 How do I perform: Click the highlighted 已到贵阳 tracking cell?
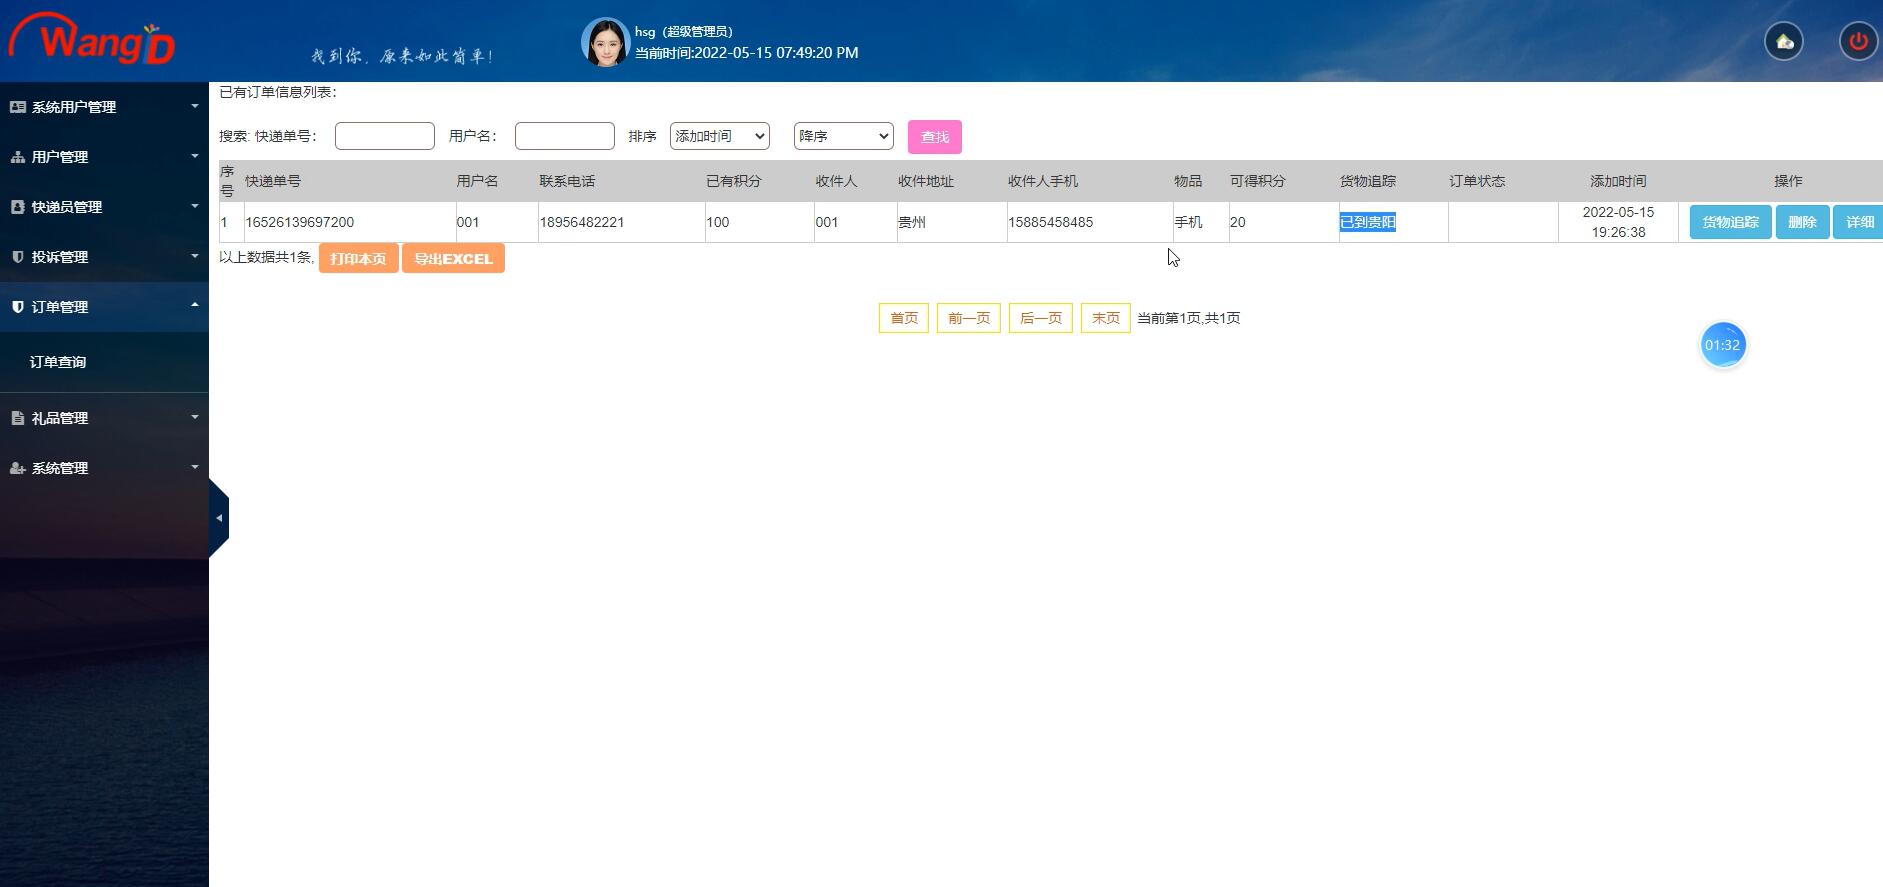pos(1368,222)
